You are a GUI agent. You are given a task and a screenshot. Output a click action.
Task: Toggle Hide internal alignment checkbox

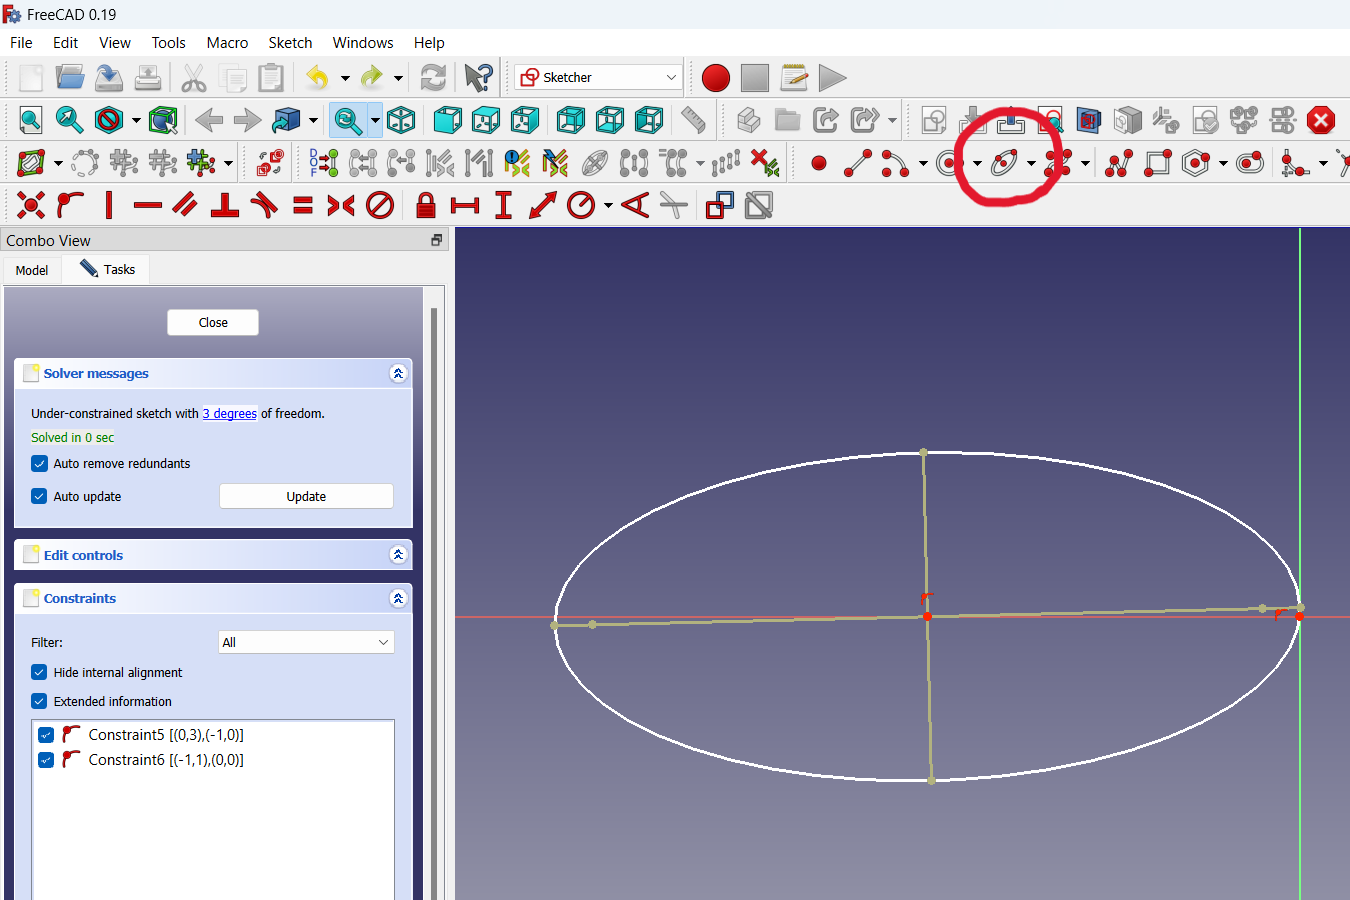[39, 673]
